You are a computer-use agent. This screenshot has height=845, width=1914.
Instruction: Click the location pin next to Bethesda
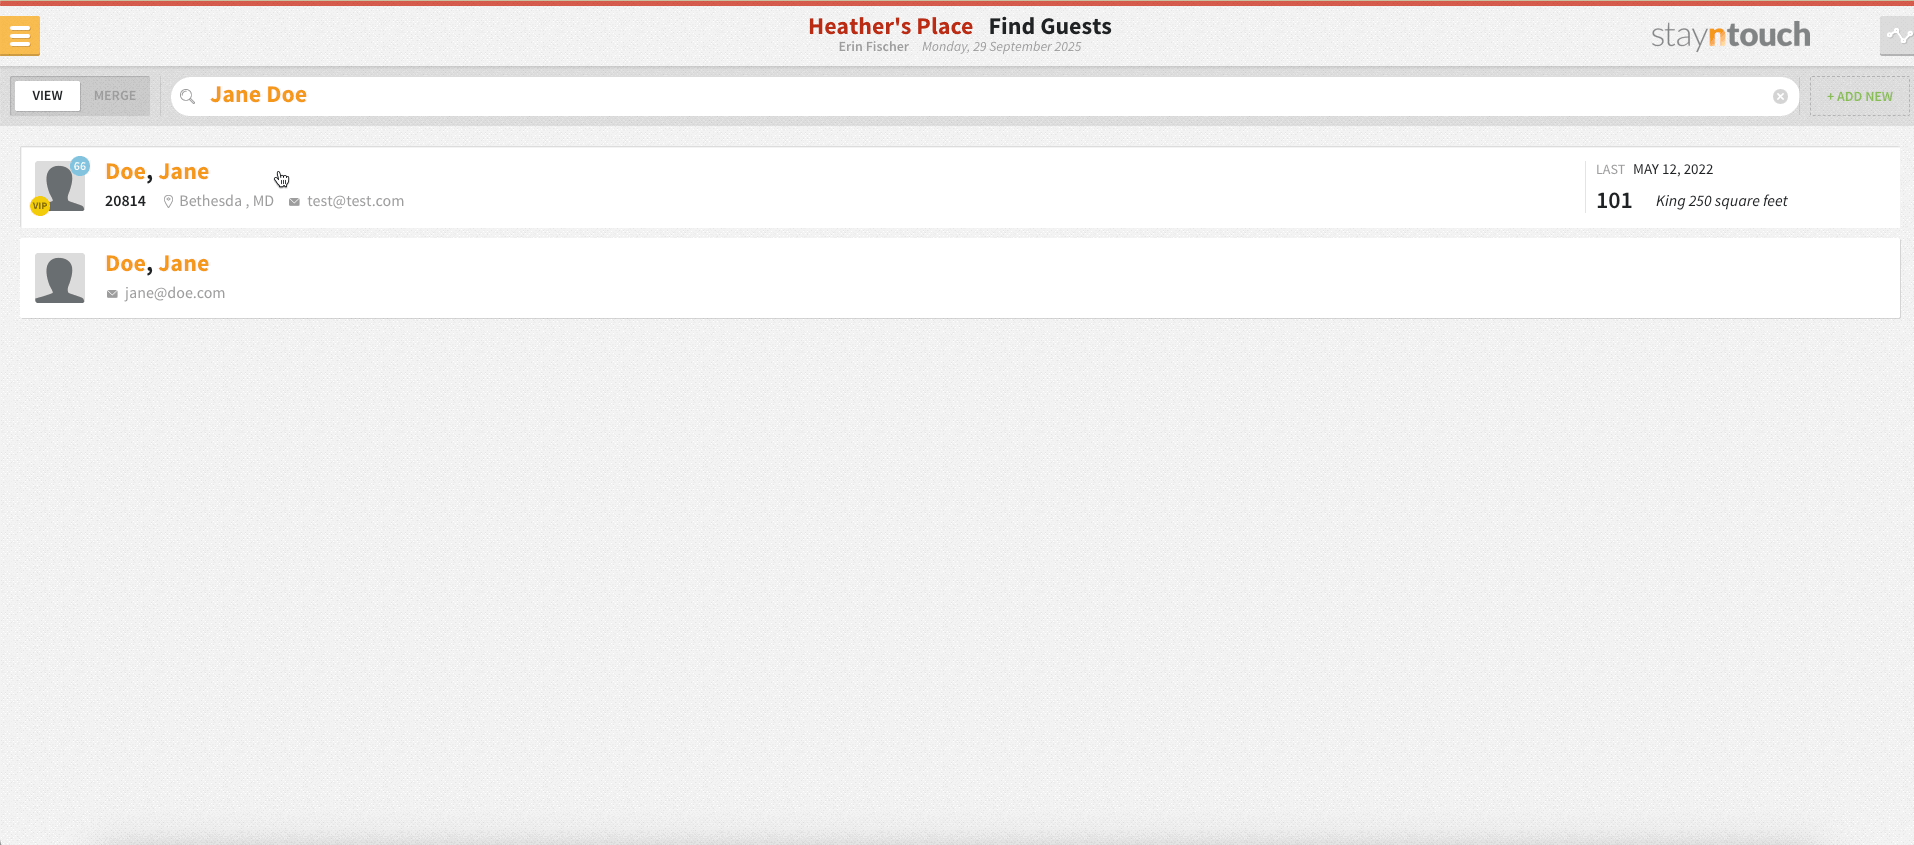(169, 202)
